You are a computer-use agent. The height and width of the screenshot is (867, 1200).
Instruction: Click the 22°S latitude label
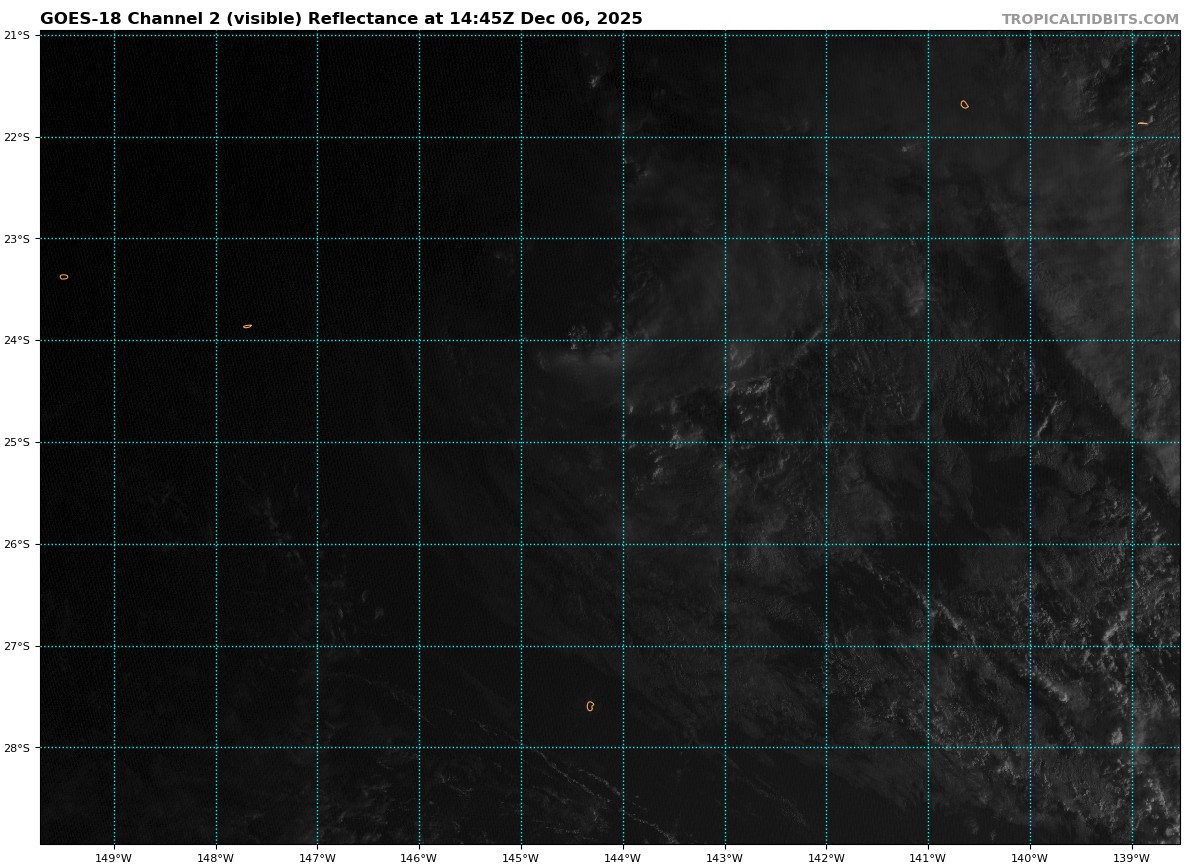(17, 137)
